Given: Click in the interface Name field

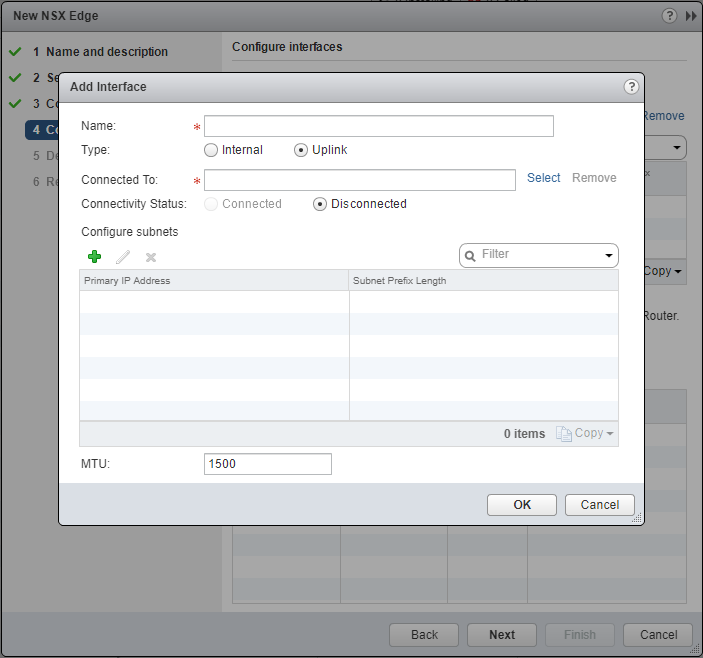Looking at the screenshot, I should click(378, 126).
